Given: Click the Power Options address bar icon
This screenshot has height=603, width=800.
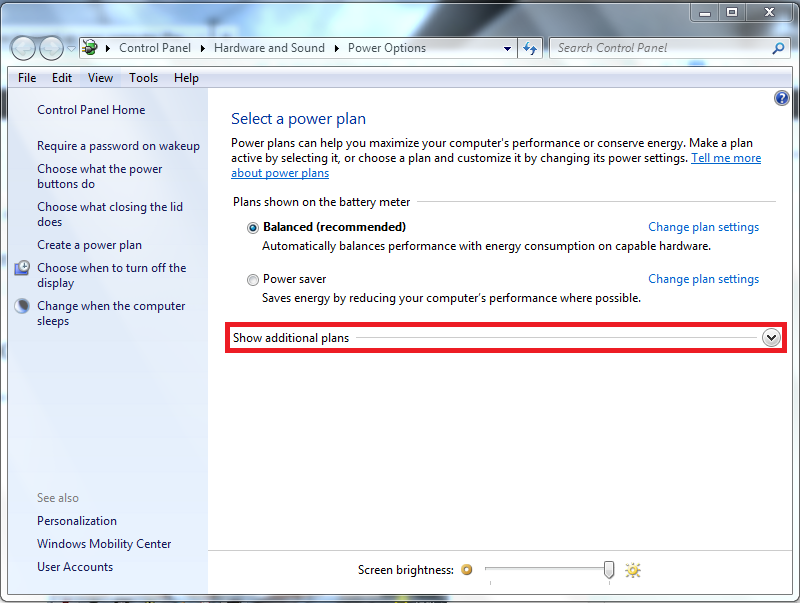Looking at the screenshot, I should coord(90,48).
